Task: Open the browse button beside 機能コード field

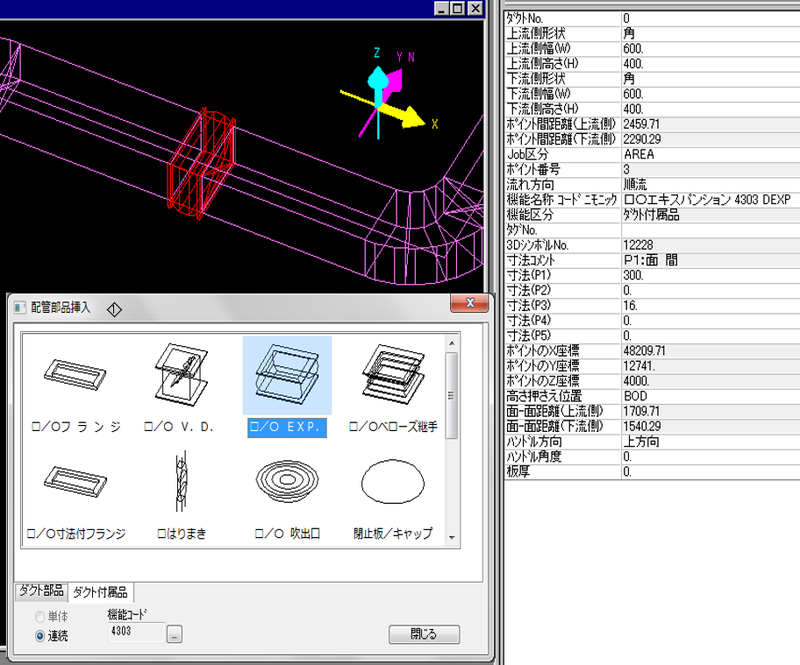Action: pyautogui.click(x=174, y=634)
